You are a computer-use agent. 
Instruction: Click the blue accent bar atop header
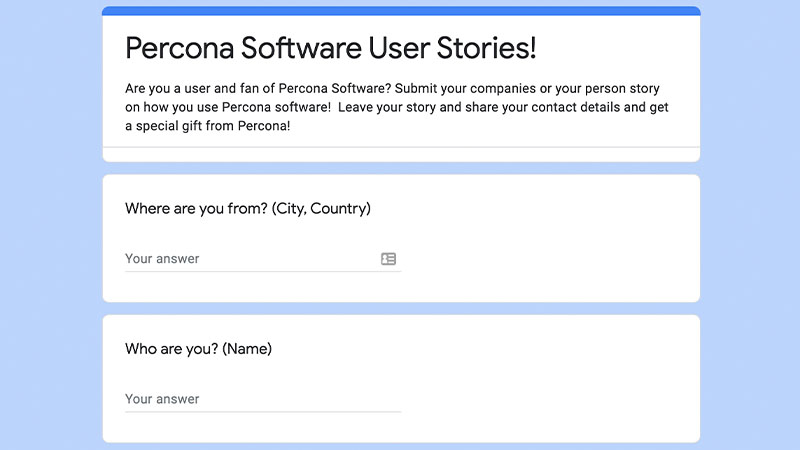pos(401,11)
